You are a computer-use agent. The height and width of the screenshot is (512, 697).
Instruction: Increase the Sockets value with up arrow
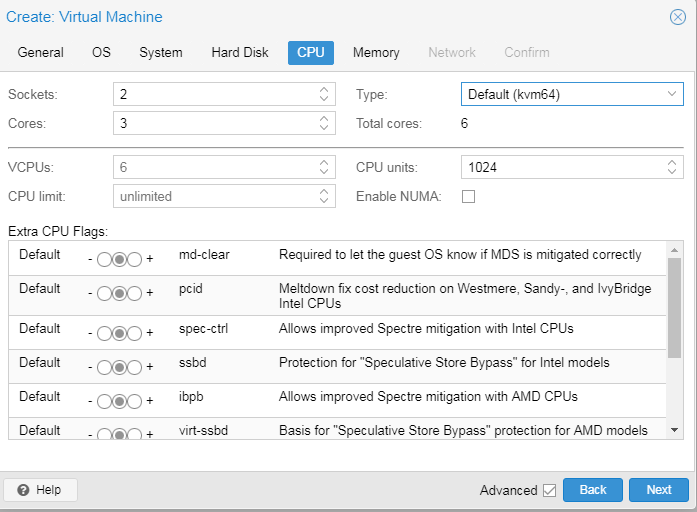tap(324, 89)
